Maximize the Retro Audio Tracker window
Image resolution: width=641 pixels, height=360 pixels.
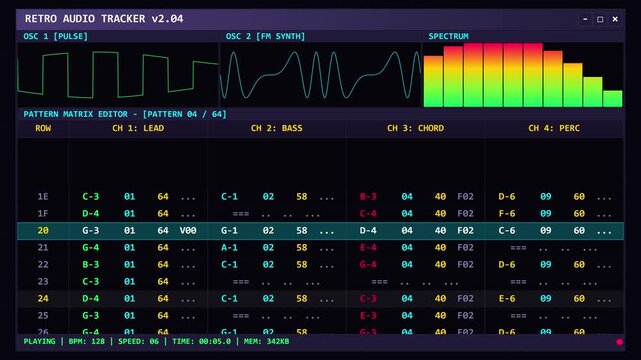tap(600, 19)
